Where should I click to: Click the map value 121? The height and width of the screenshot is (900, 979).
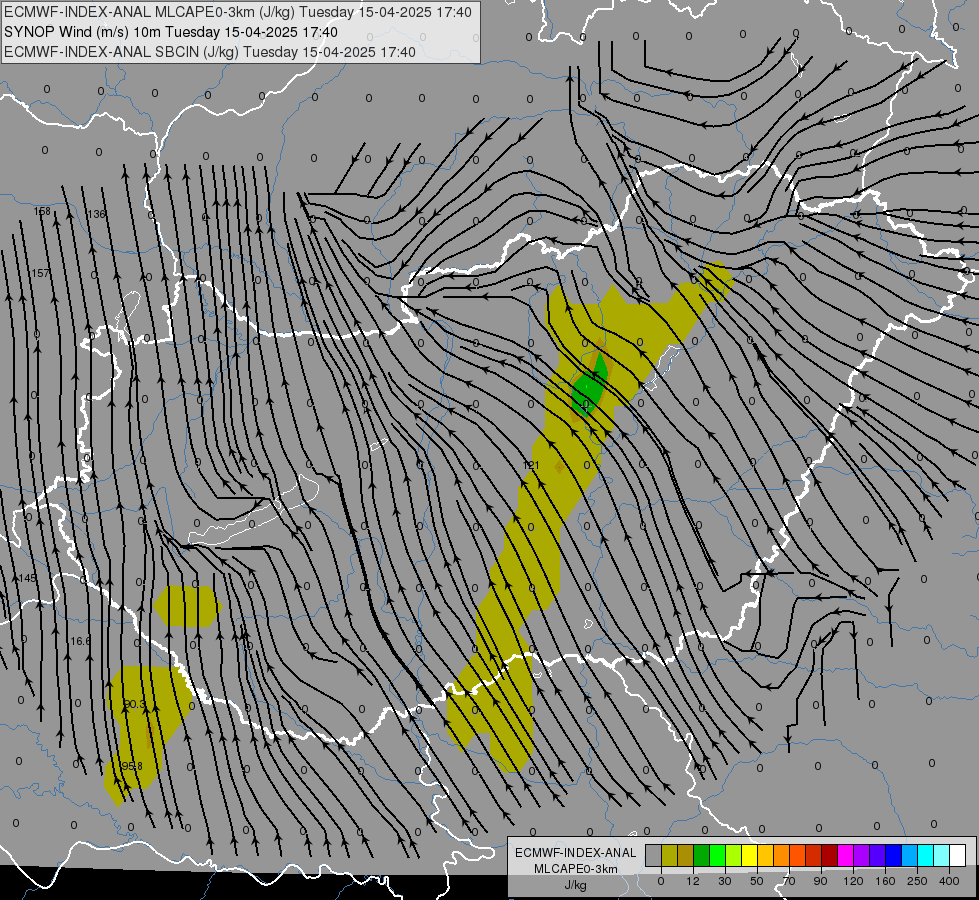531,465
